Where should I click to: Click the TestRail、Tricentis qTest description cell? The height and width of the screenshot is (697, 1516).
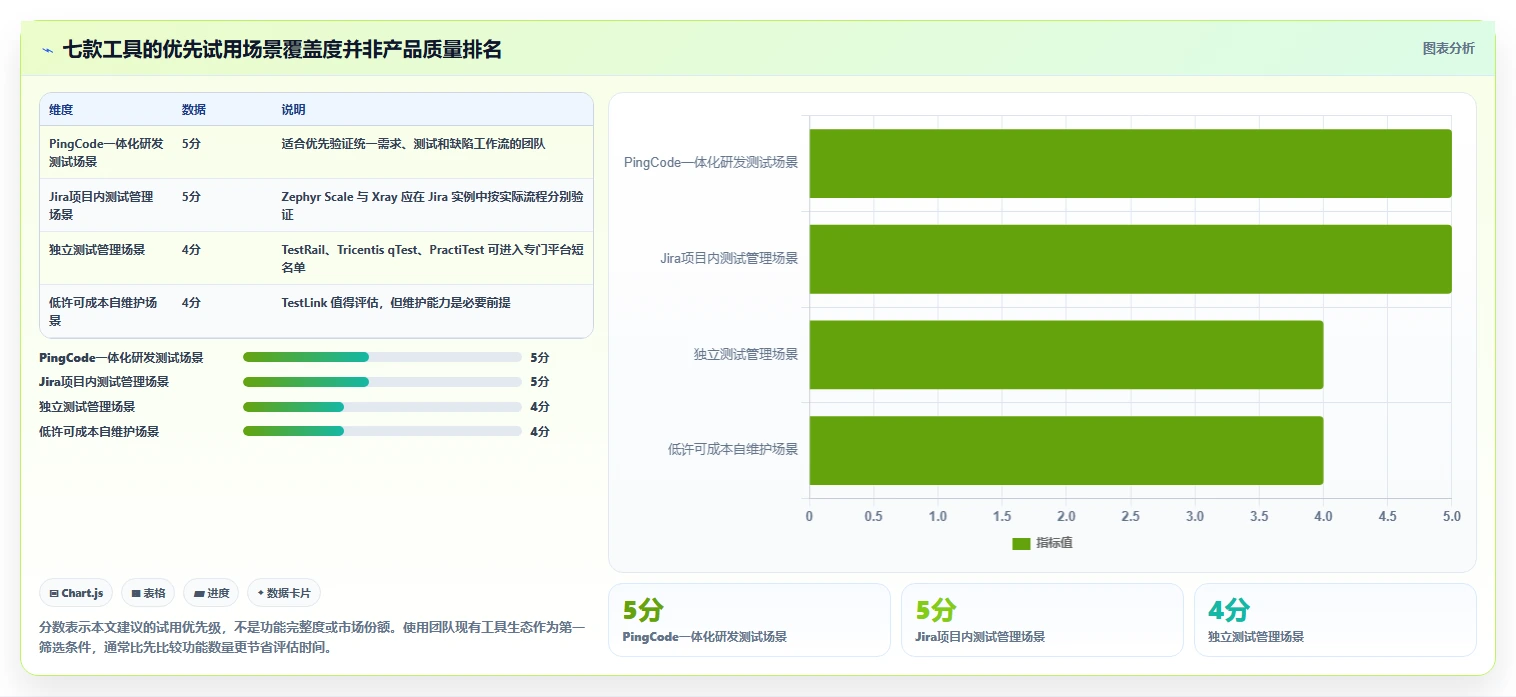[x=432, y=258]
